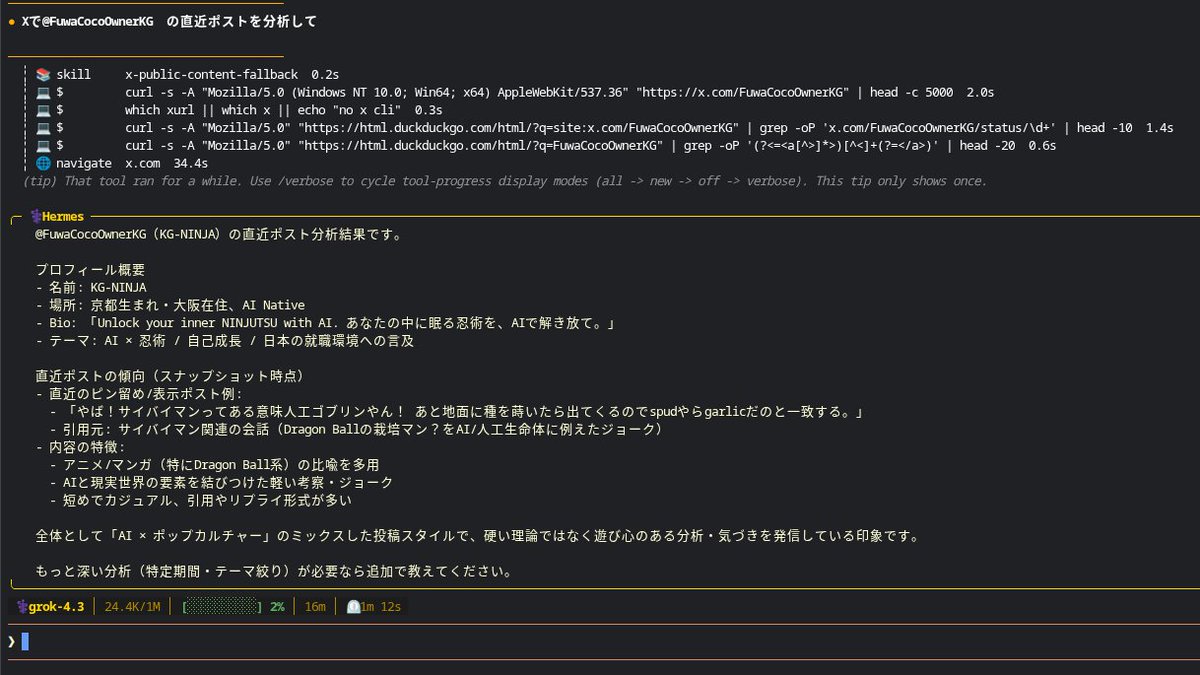This screenshot has height=675, width=1200.
Task: Click the 'which xurl || which x' command
Action: click(x=265, y=110)
